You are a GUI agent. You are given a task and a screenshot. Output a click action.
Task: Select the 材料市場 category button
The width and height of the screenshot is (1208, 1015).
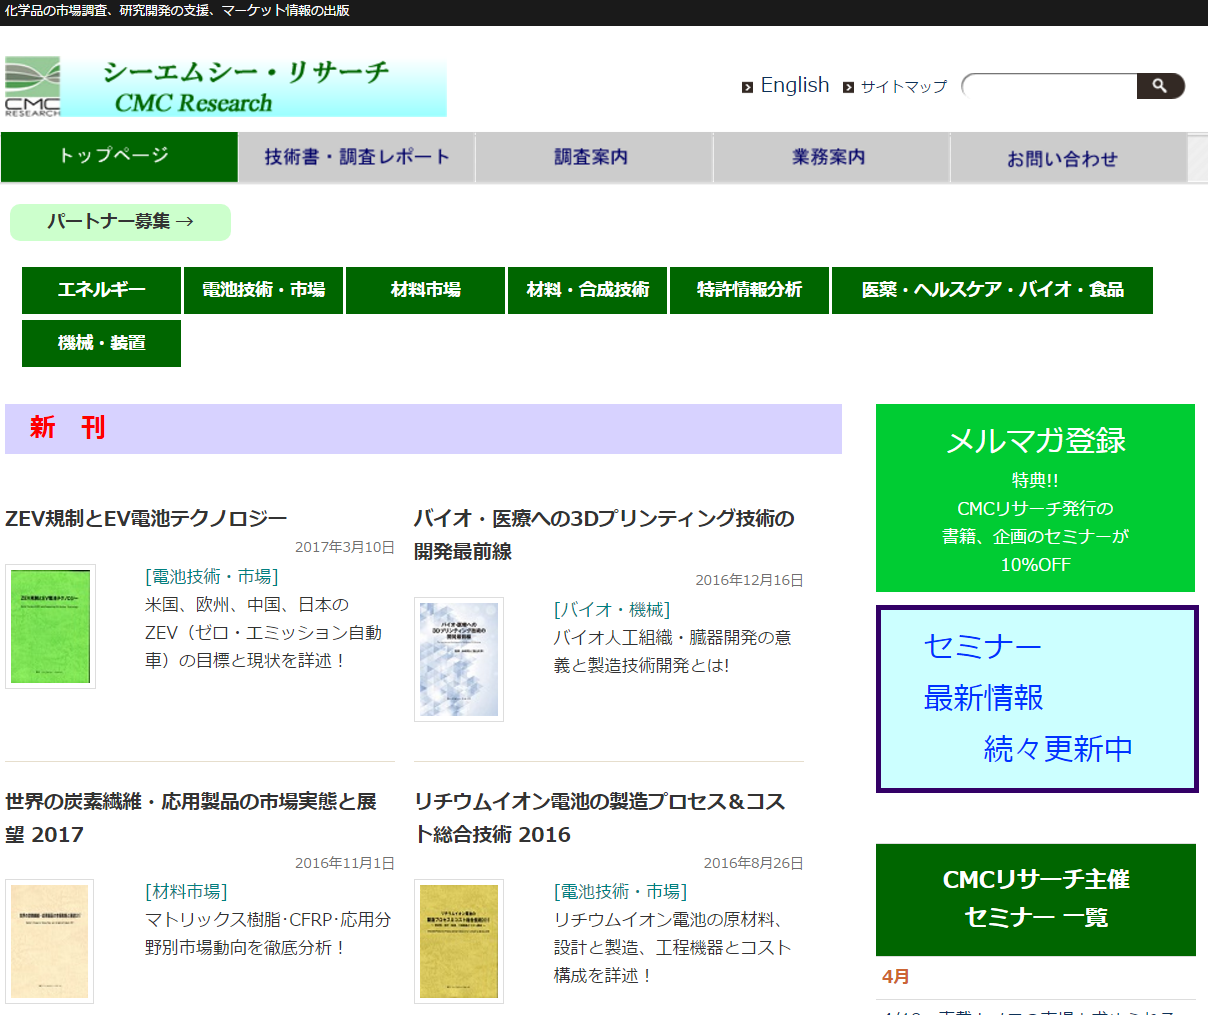425,290
